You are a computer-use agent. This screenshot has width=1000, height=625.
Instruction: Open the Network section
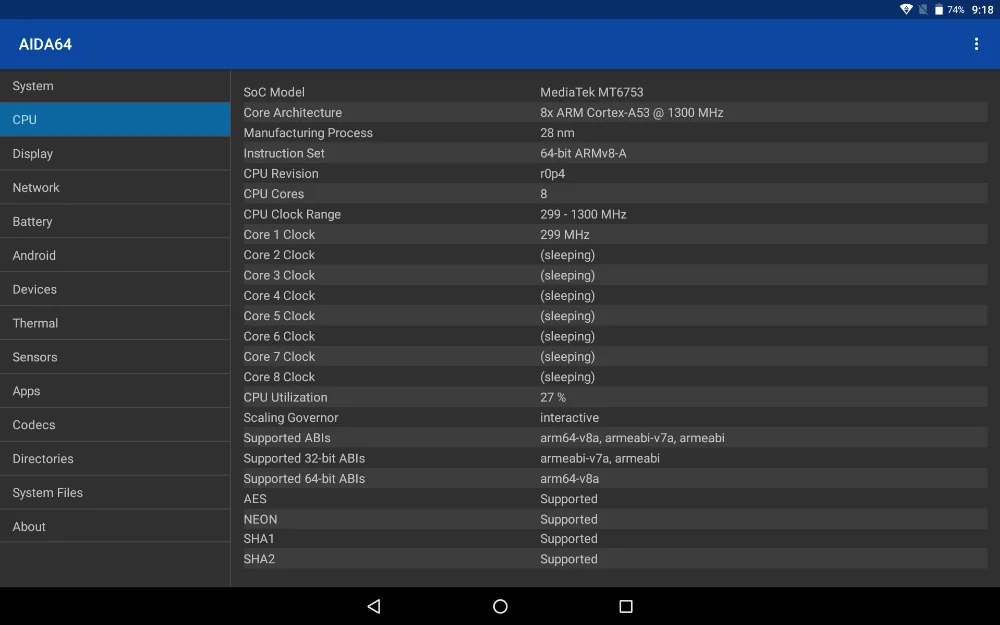tap(115, 188)
